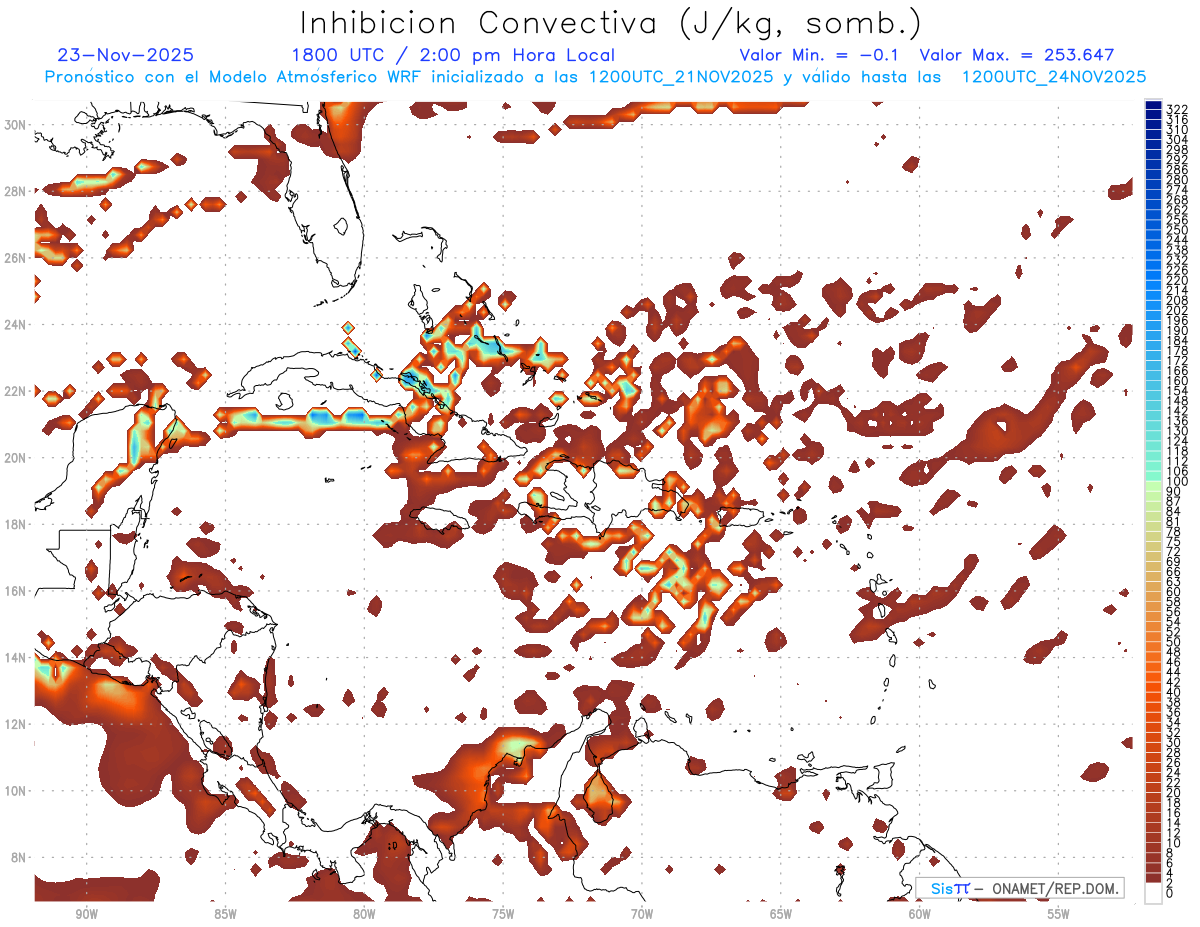1200x927 pixels.
Task: Click the 75W longitude label
Action: click(503, 915)
